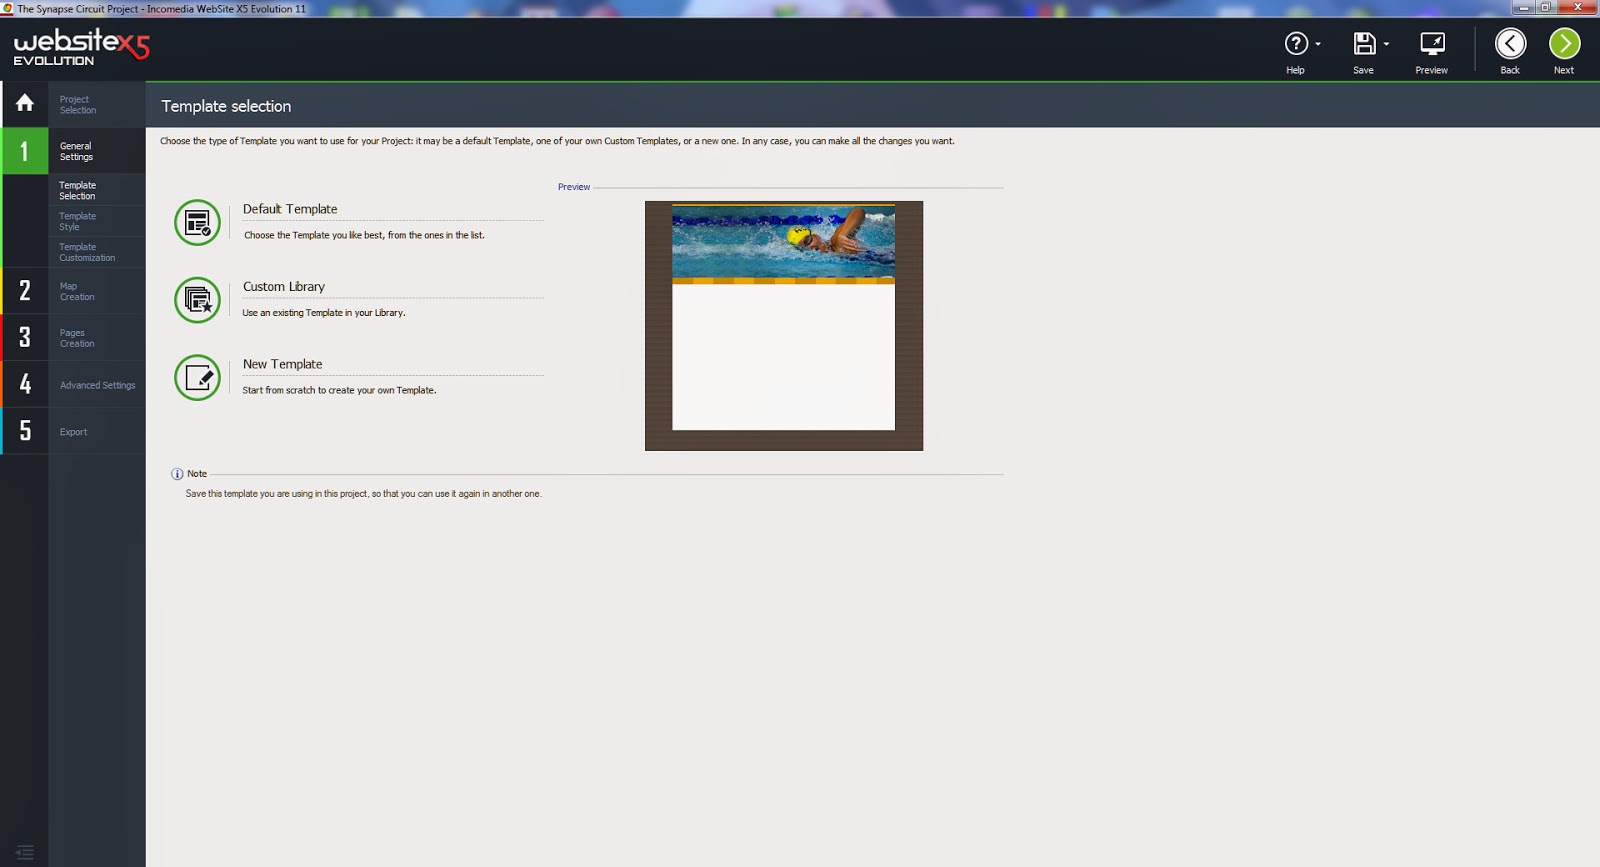Click the Custom Library round icon
The height and width of the screenshot is (867, 1600).
click(197, 300)
